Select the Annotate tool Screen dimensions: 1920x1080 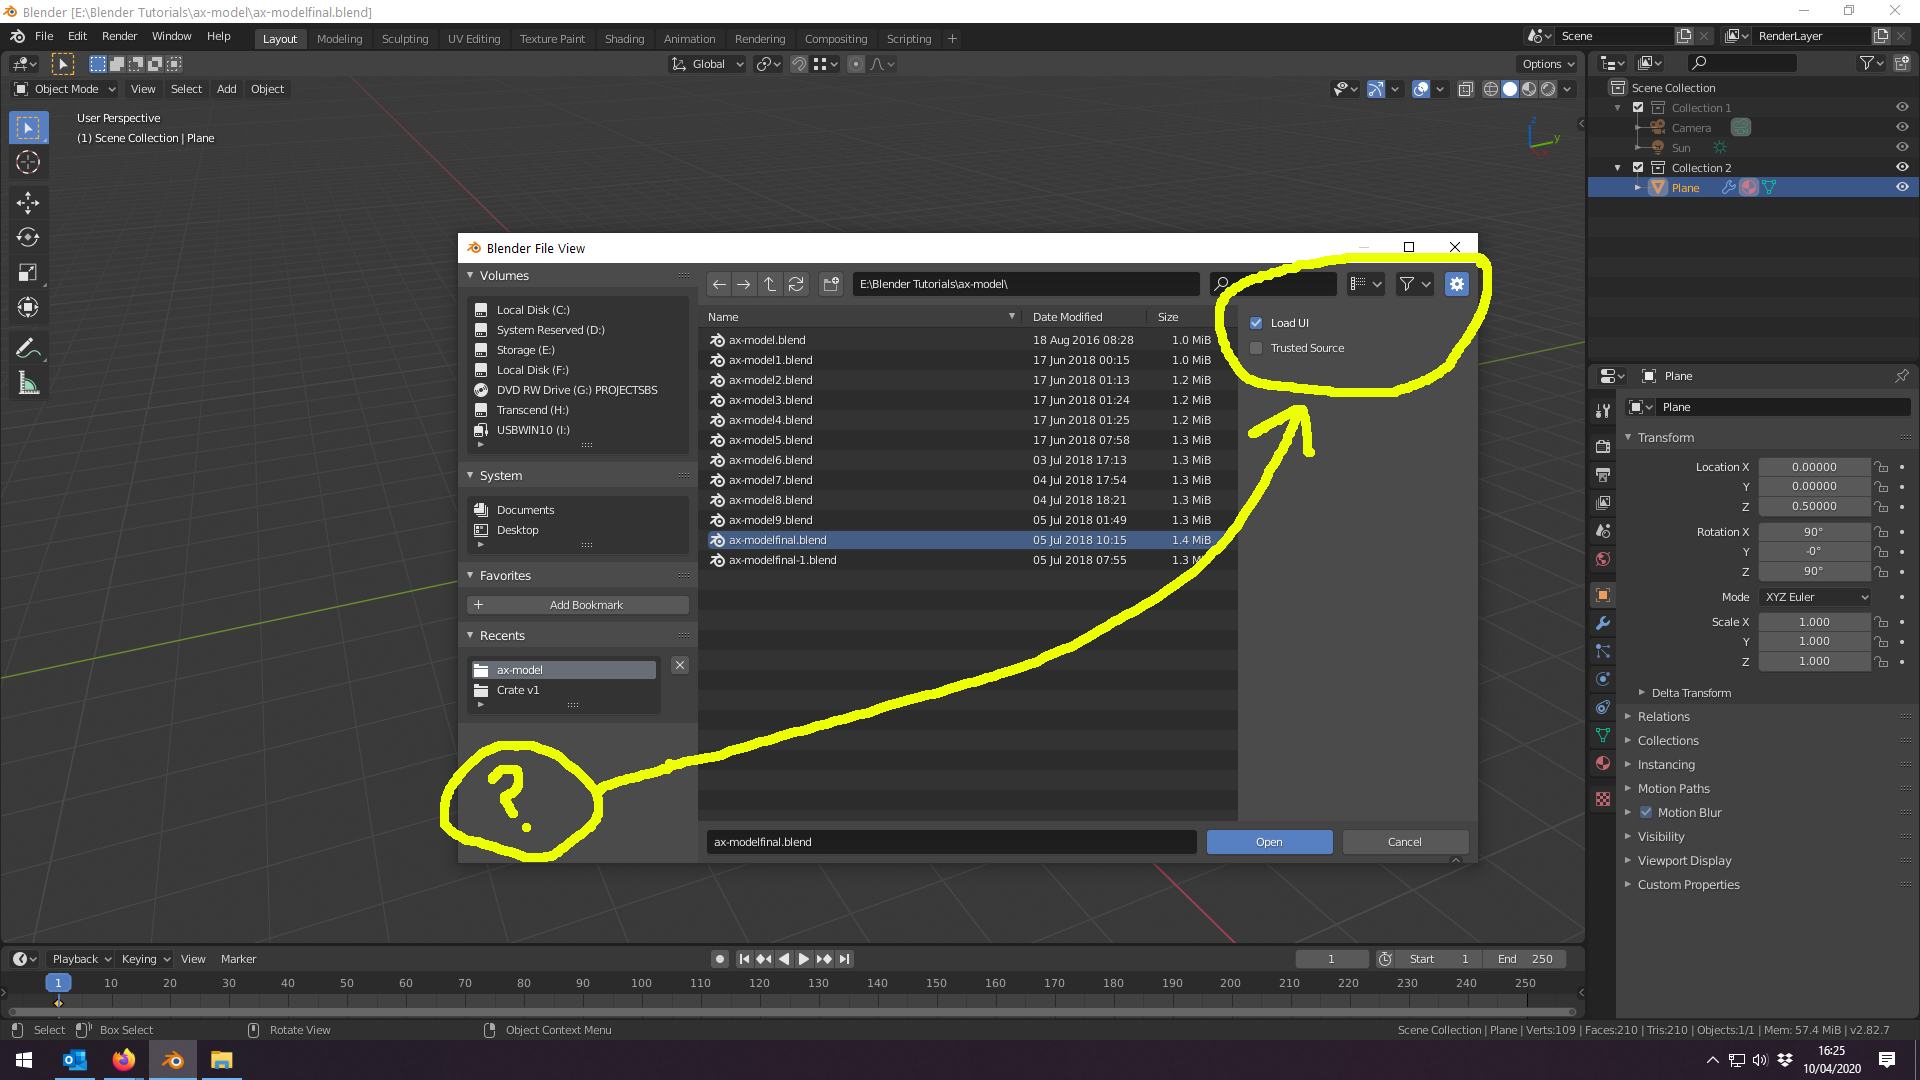coord(28,347)
